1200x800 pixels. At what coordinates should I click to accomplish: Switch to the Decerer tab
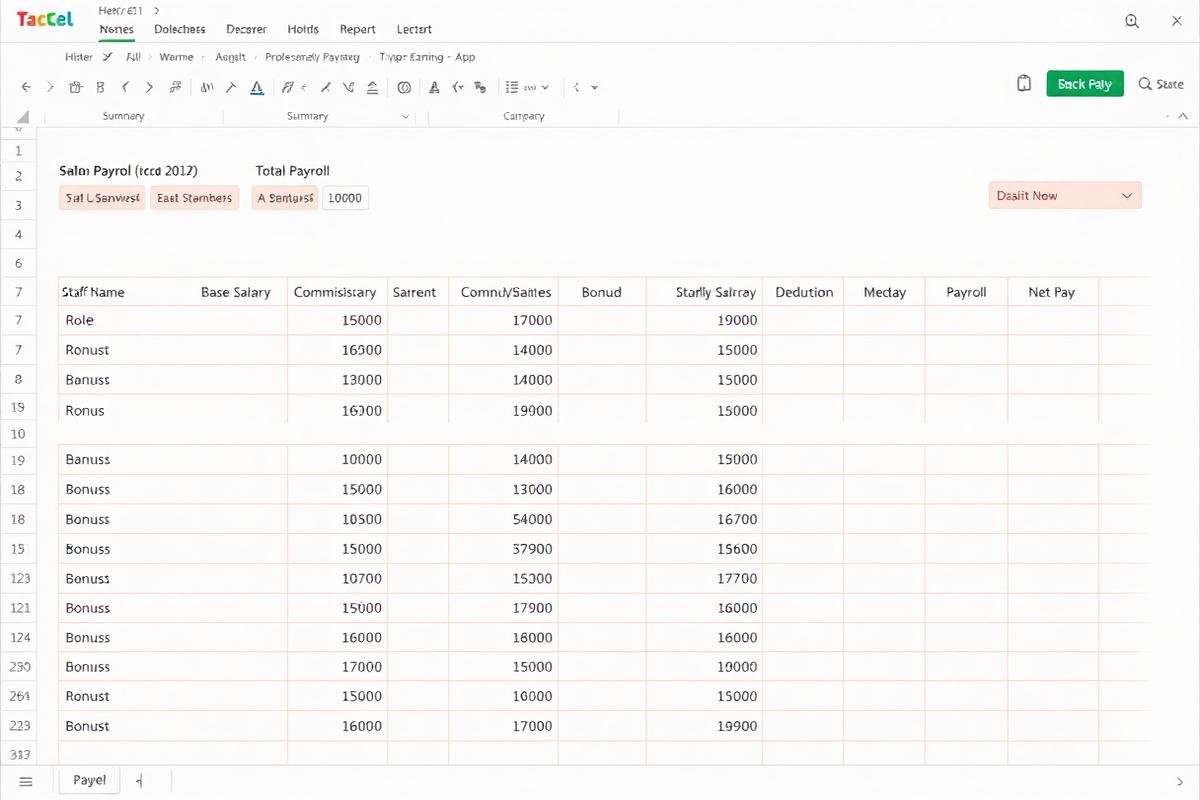tap(247, 30)
